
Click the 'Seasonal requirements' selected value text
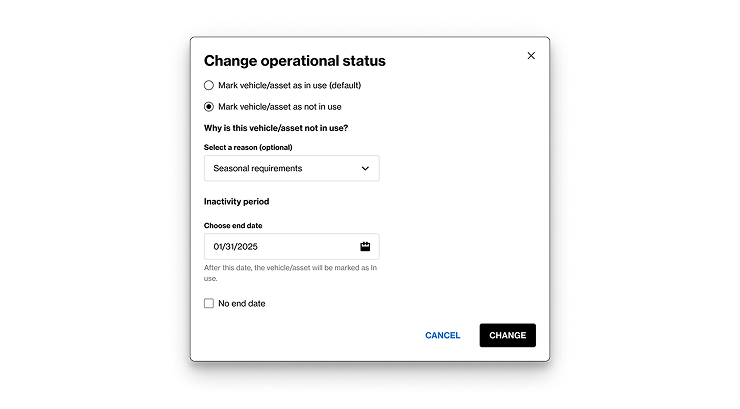point(258,168)
